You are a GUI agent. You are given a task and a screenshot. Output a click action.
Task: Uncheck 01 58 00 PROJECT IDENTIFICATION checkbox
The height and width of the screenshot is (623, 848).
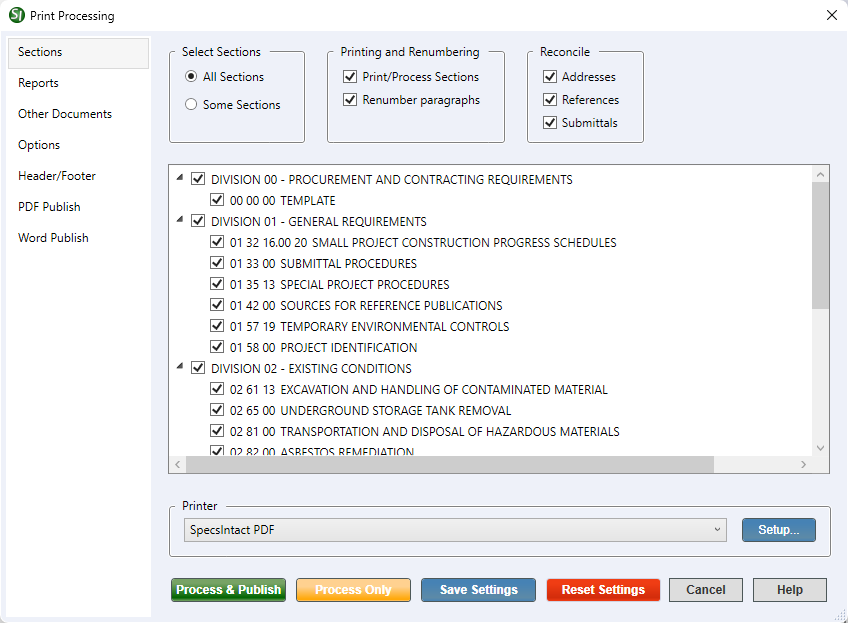[x=217, y=347]
